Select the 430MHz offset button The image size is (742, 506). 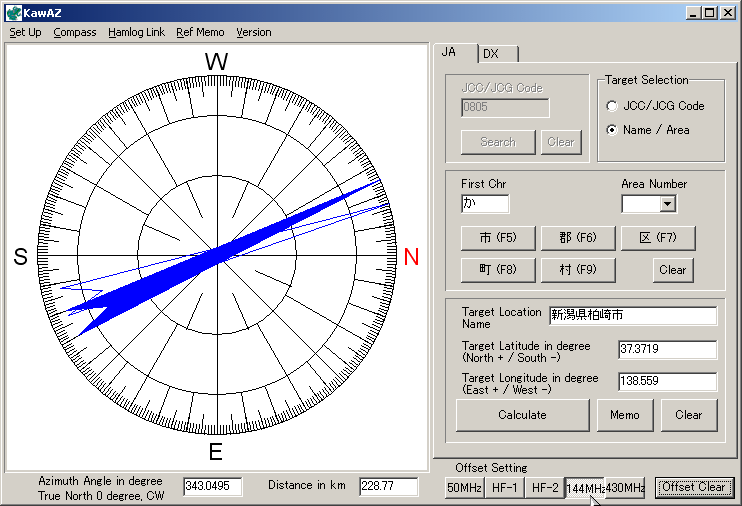click(x=625, y=488)
